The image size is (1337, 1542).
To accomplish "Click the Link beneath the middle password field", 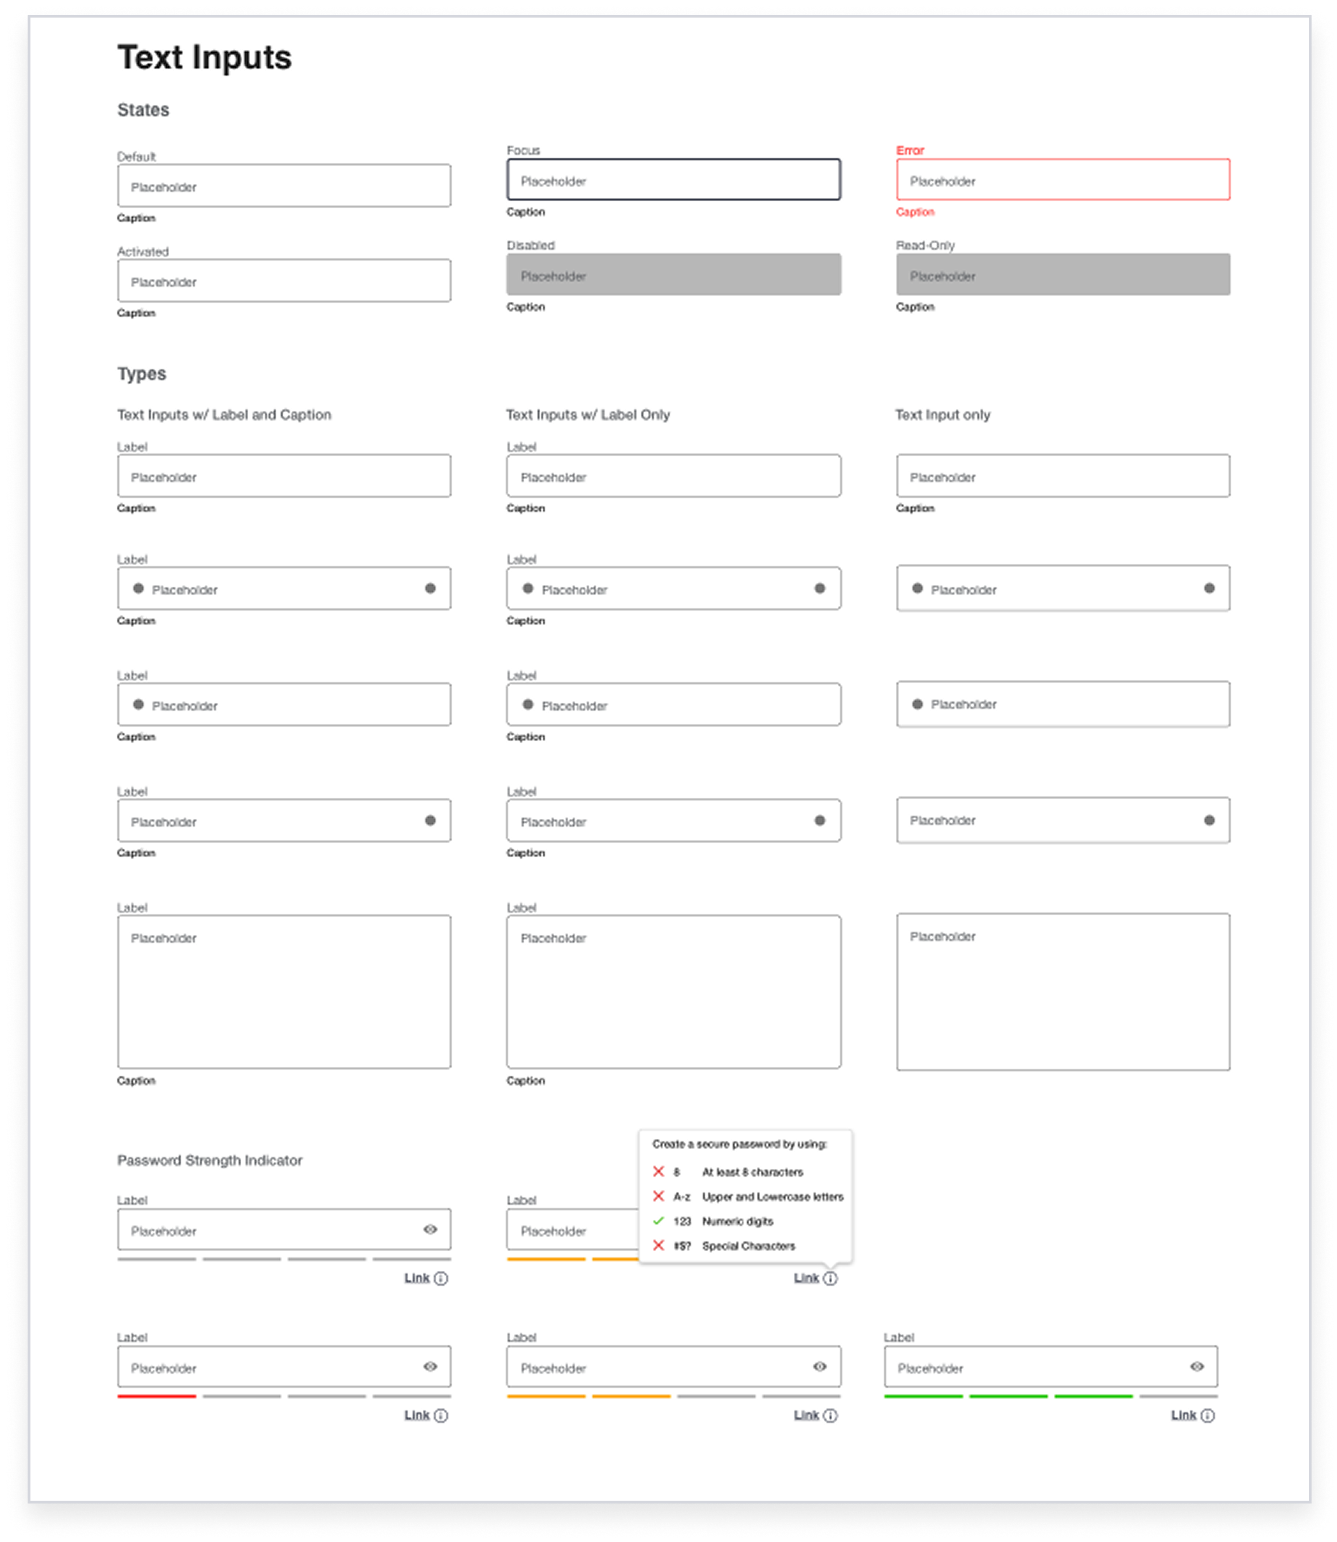I will point(806,1415).
